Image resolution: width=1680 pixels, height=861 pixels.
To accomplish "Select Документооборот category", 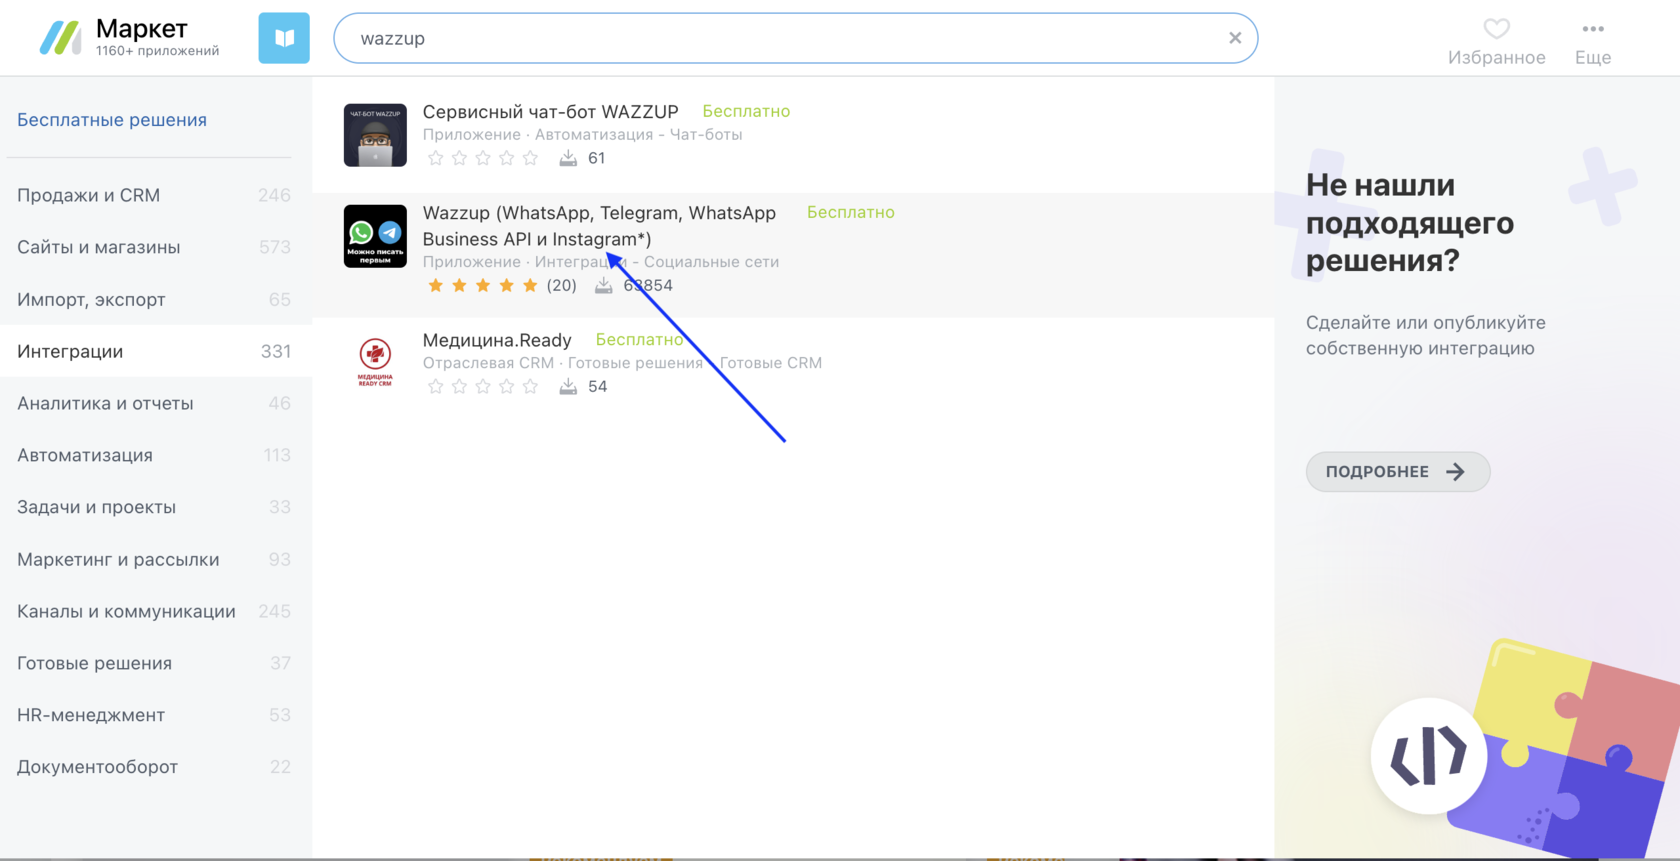I will [97, 767].
